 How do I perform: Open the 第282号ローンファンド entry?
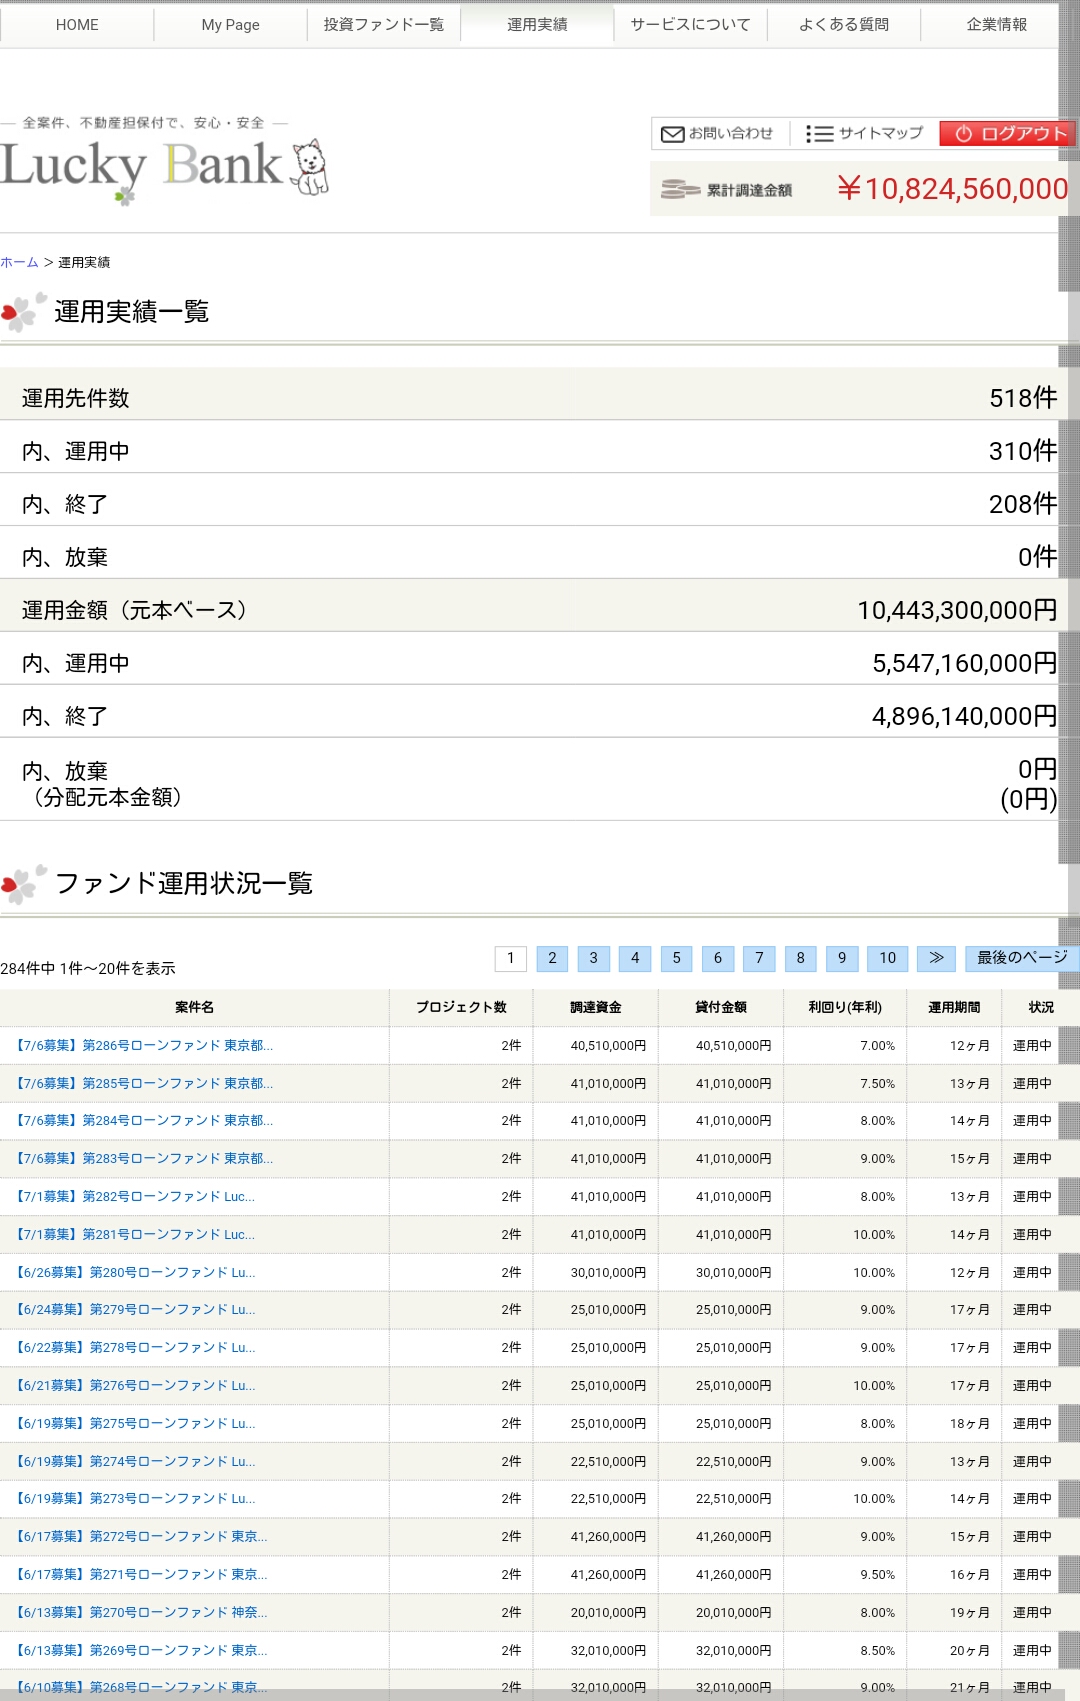point(136,1197)
